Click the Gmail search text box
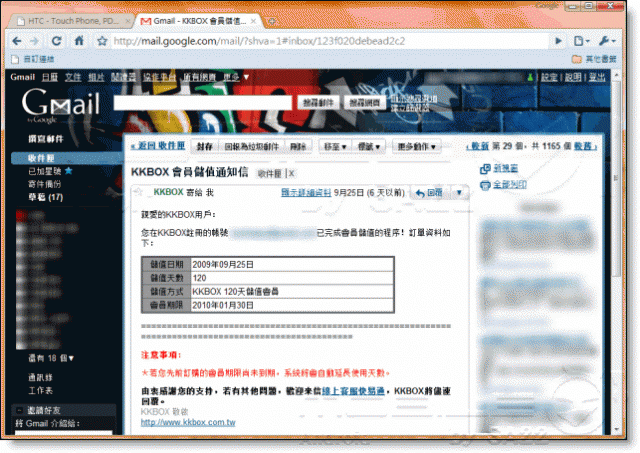Viewport: 640px width, 453px height. 203,103
